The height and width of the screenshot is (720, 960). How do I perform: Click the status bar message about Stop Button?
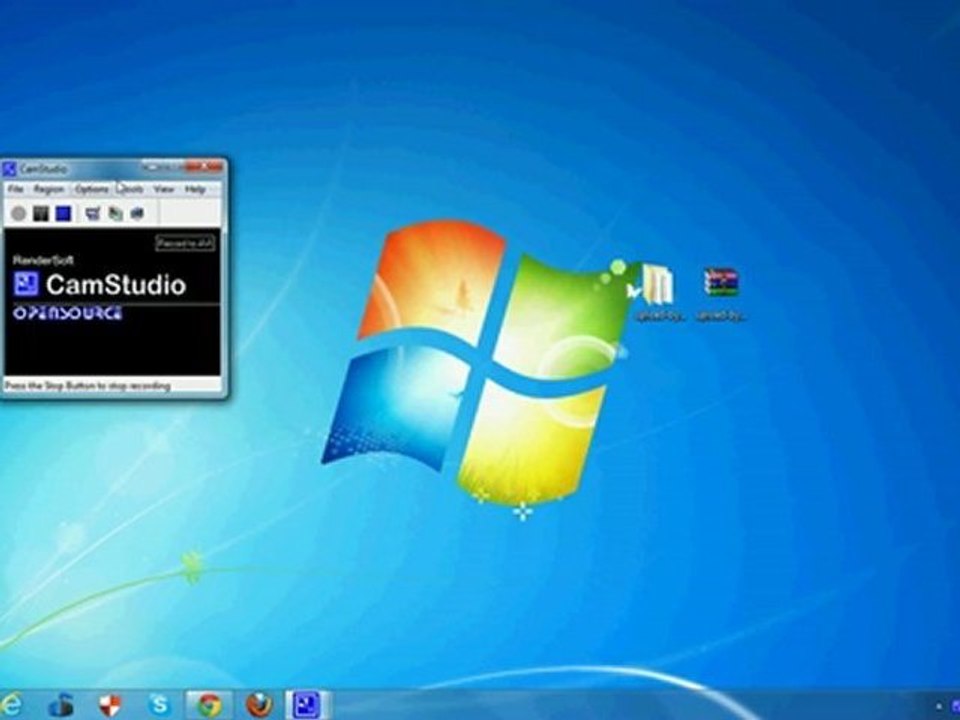[87, 386]
